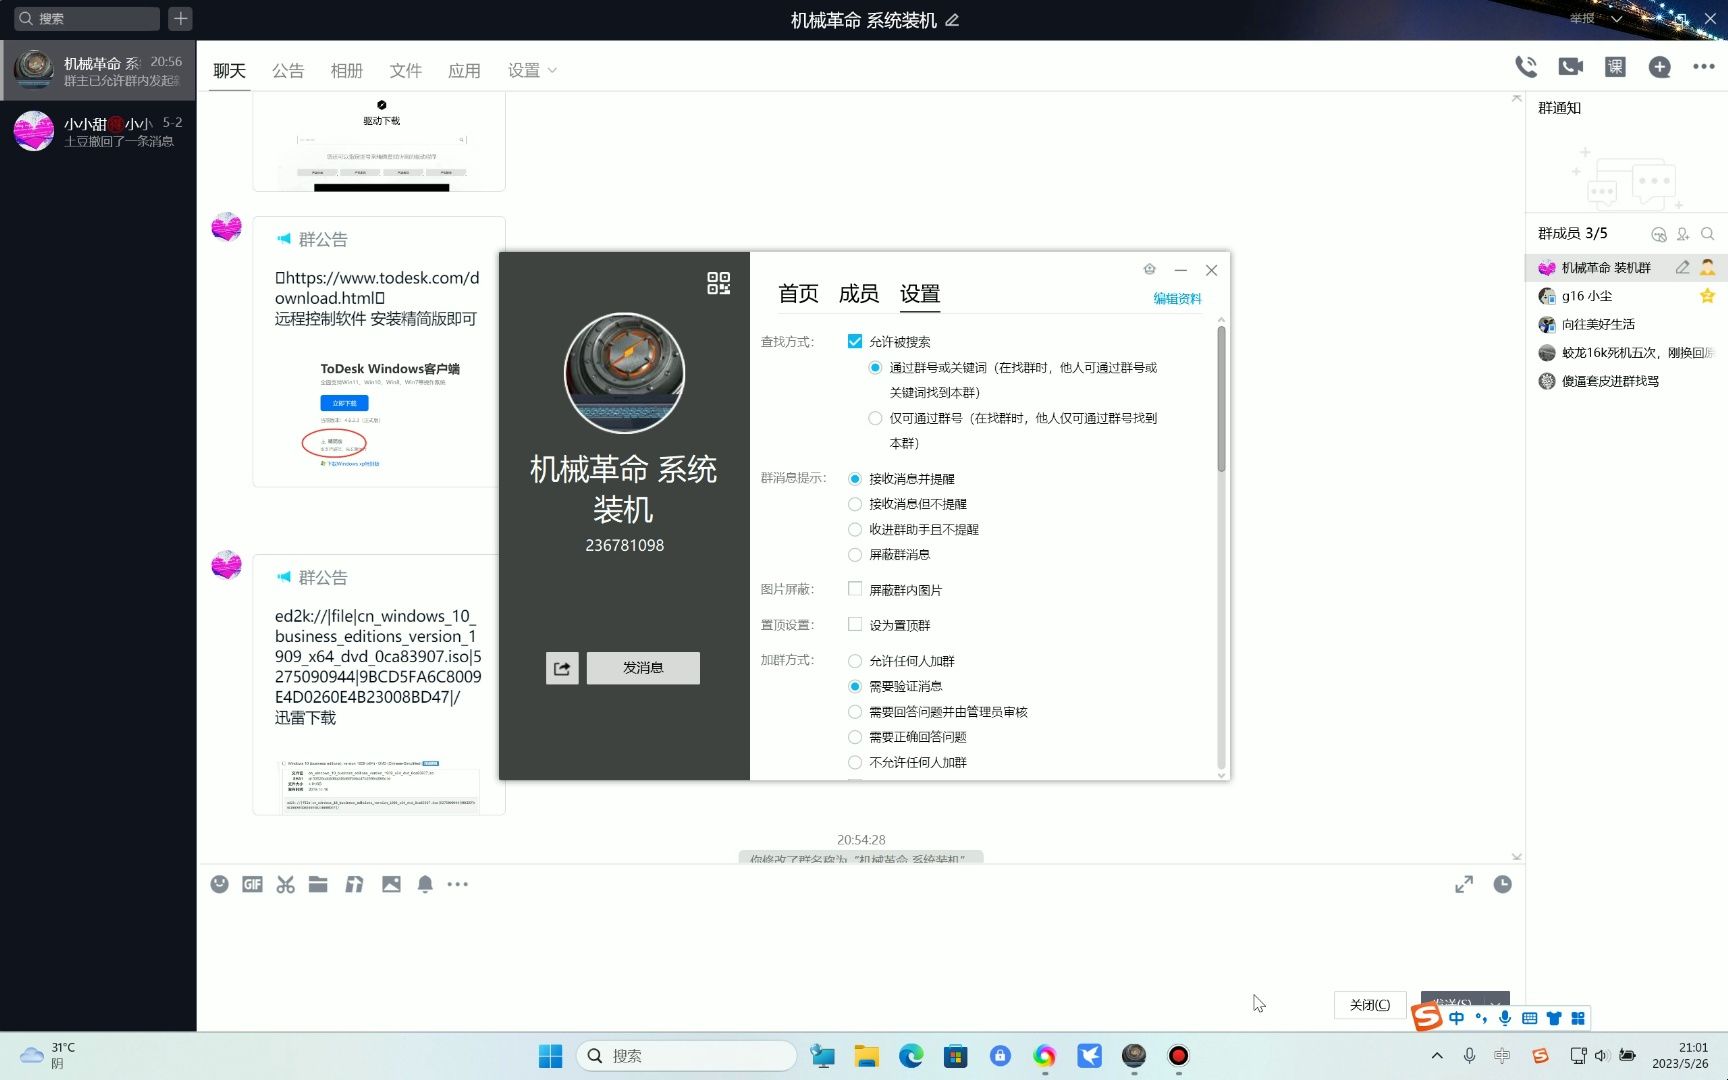
Task: Click the search field at the top left
Action: (88, 18)
